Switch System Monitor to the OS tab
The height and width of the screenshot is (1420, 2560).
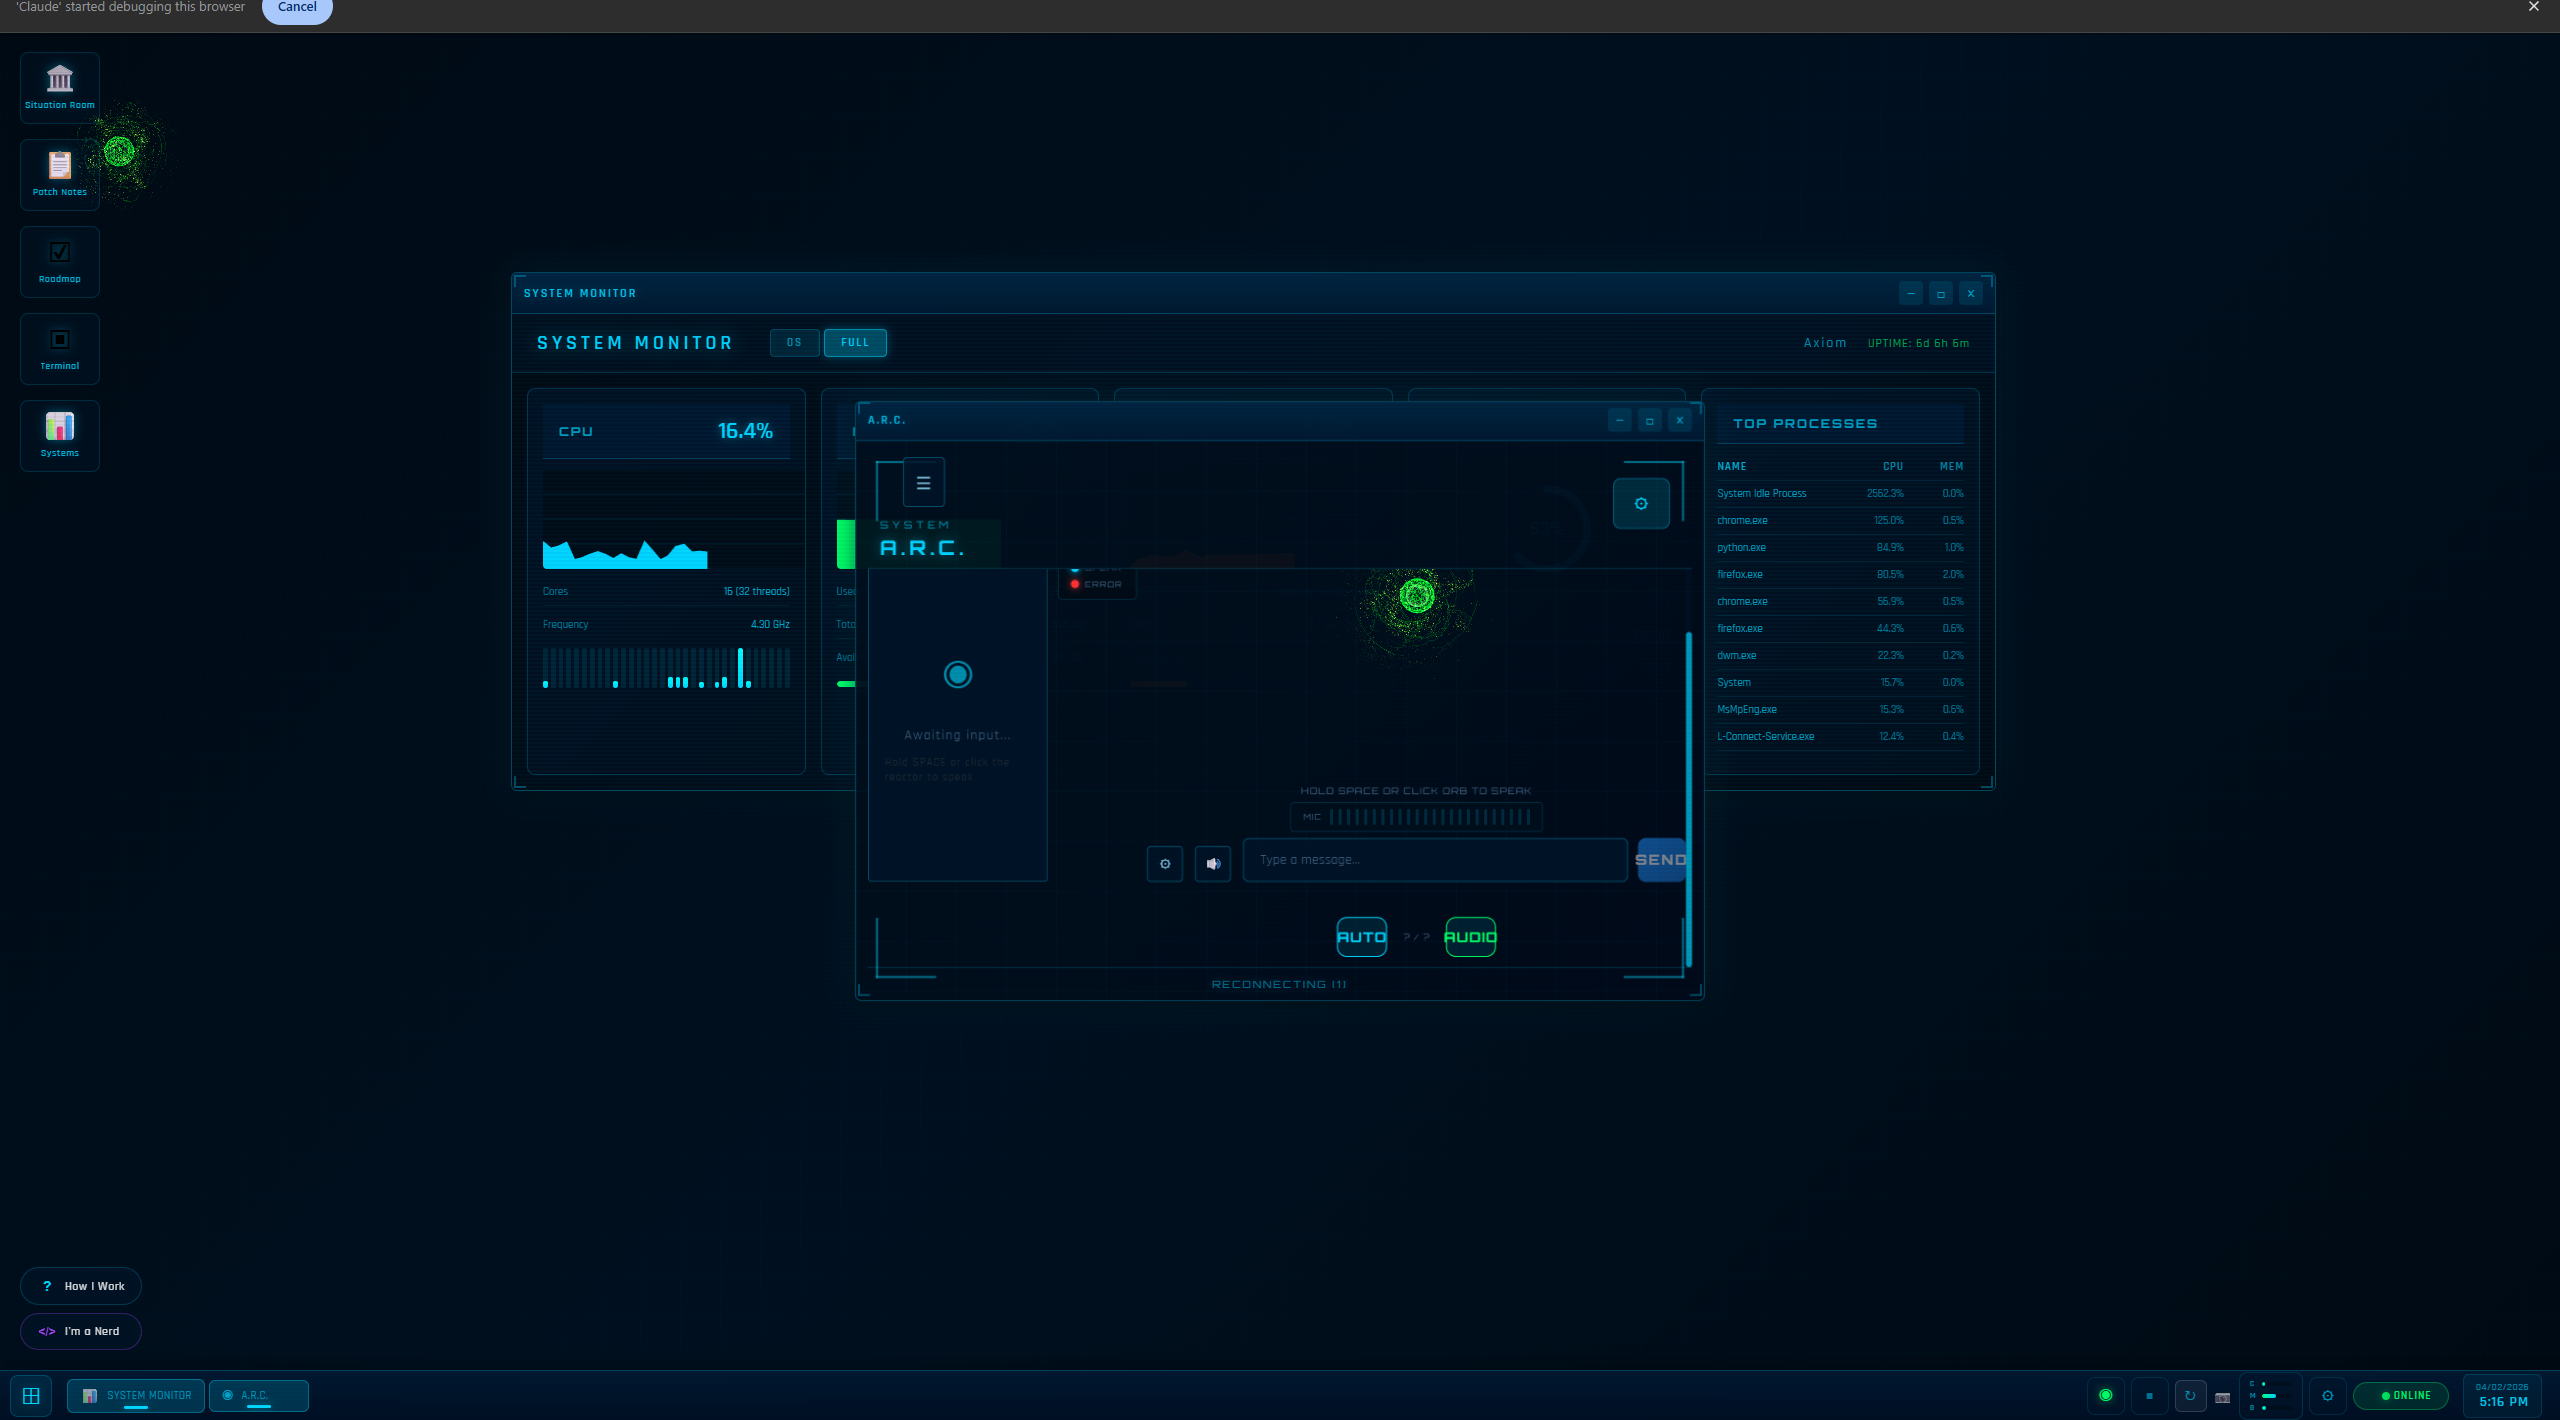[x=794, y=342]
